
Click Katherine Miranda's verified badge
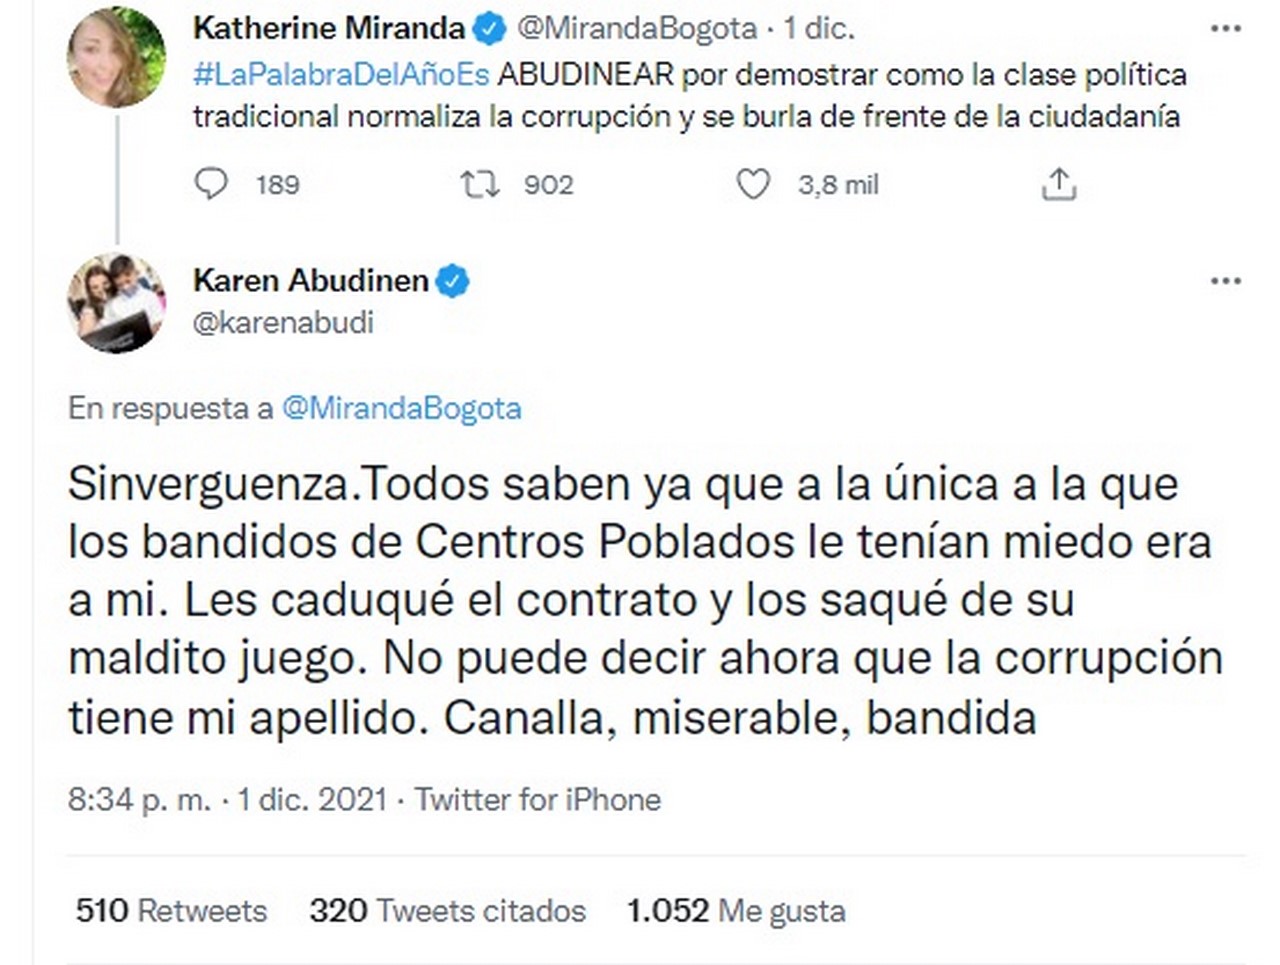(x=489, y=29)
